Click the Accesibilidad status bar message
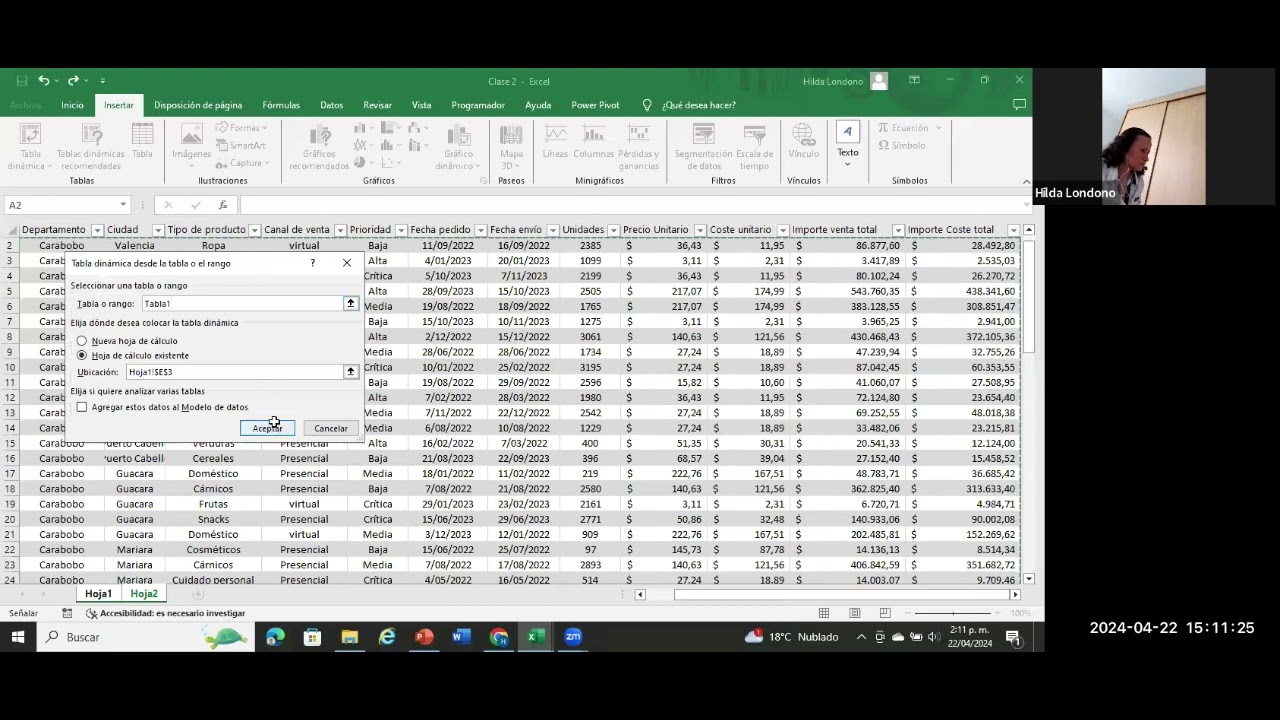This screenshot has height=720, width=1280. click(x=165, y=613)
